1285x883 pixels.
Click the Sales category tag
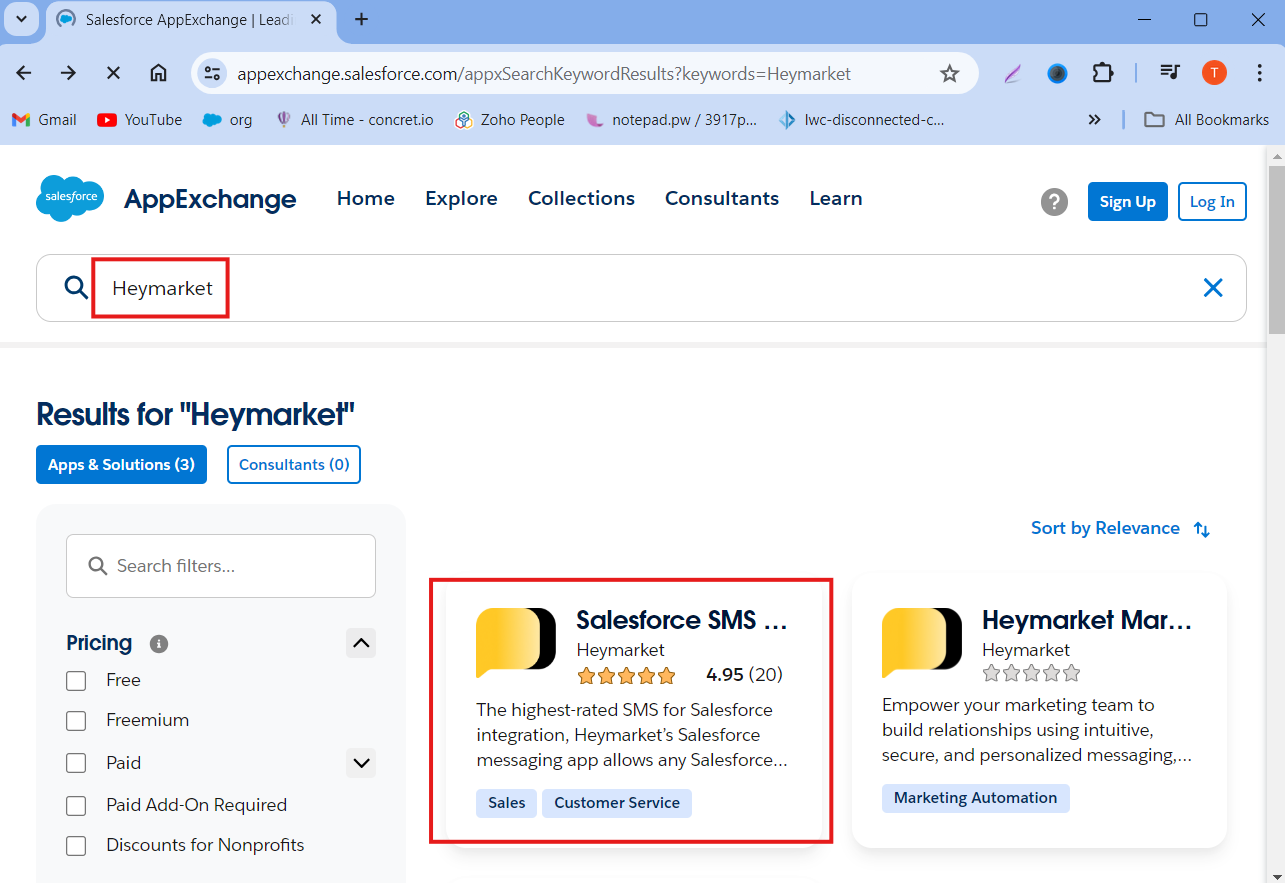click(x=507, y=803)
